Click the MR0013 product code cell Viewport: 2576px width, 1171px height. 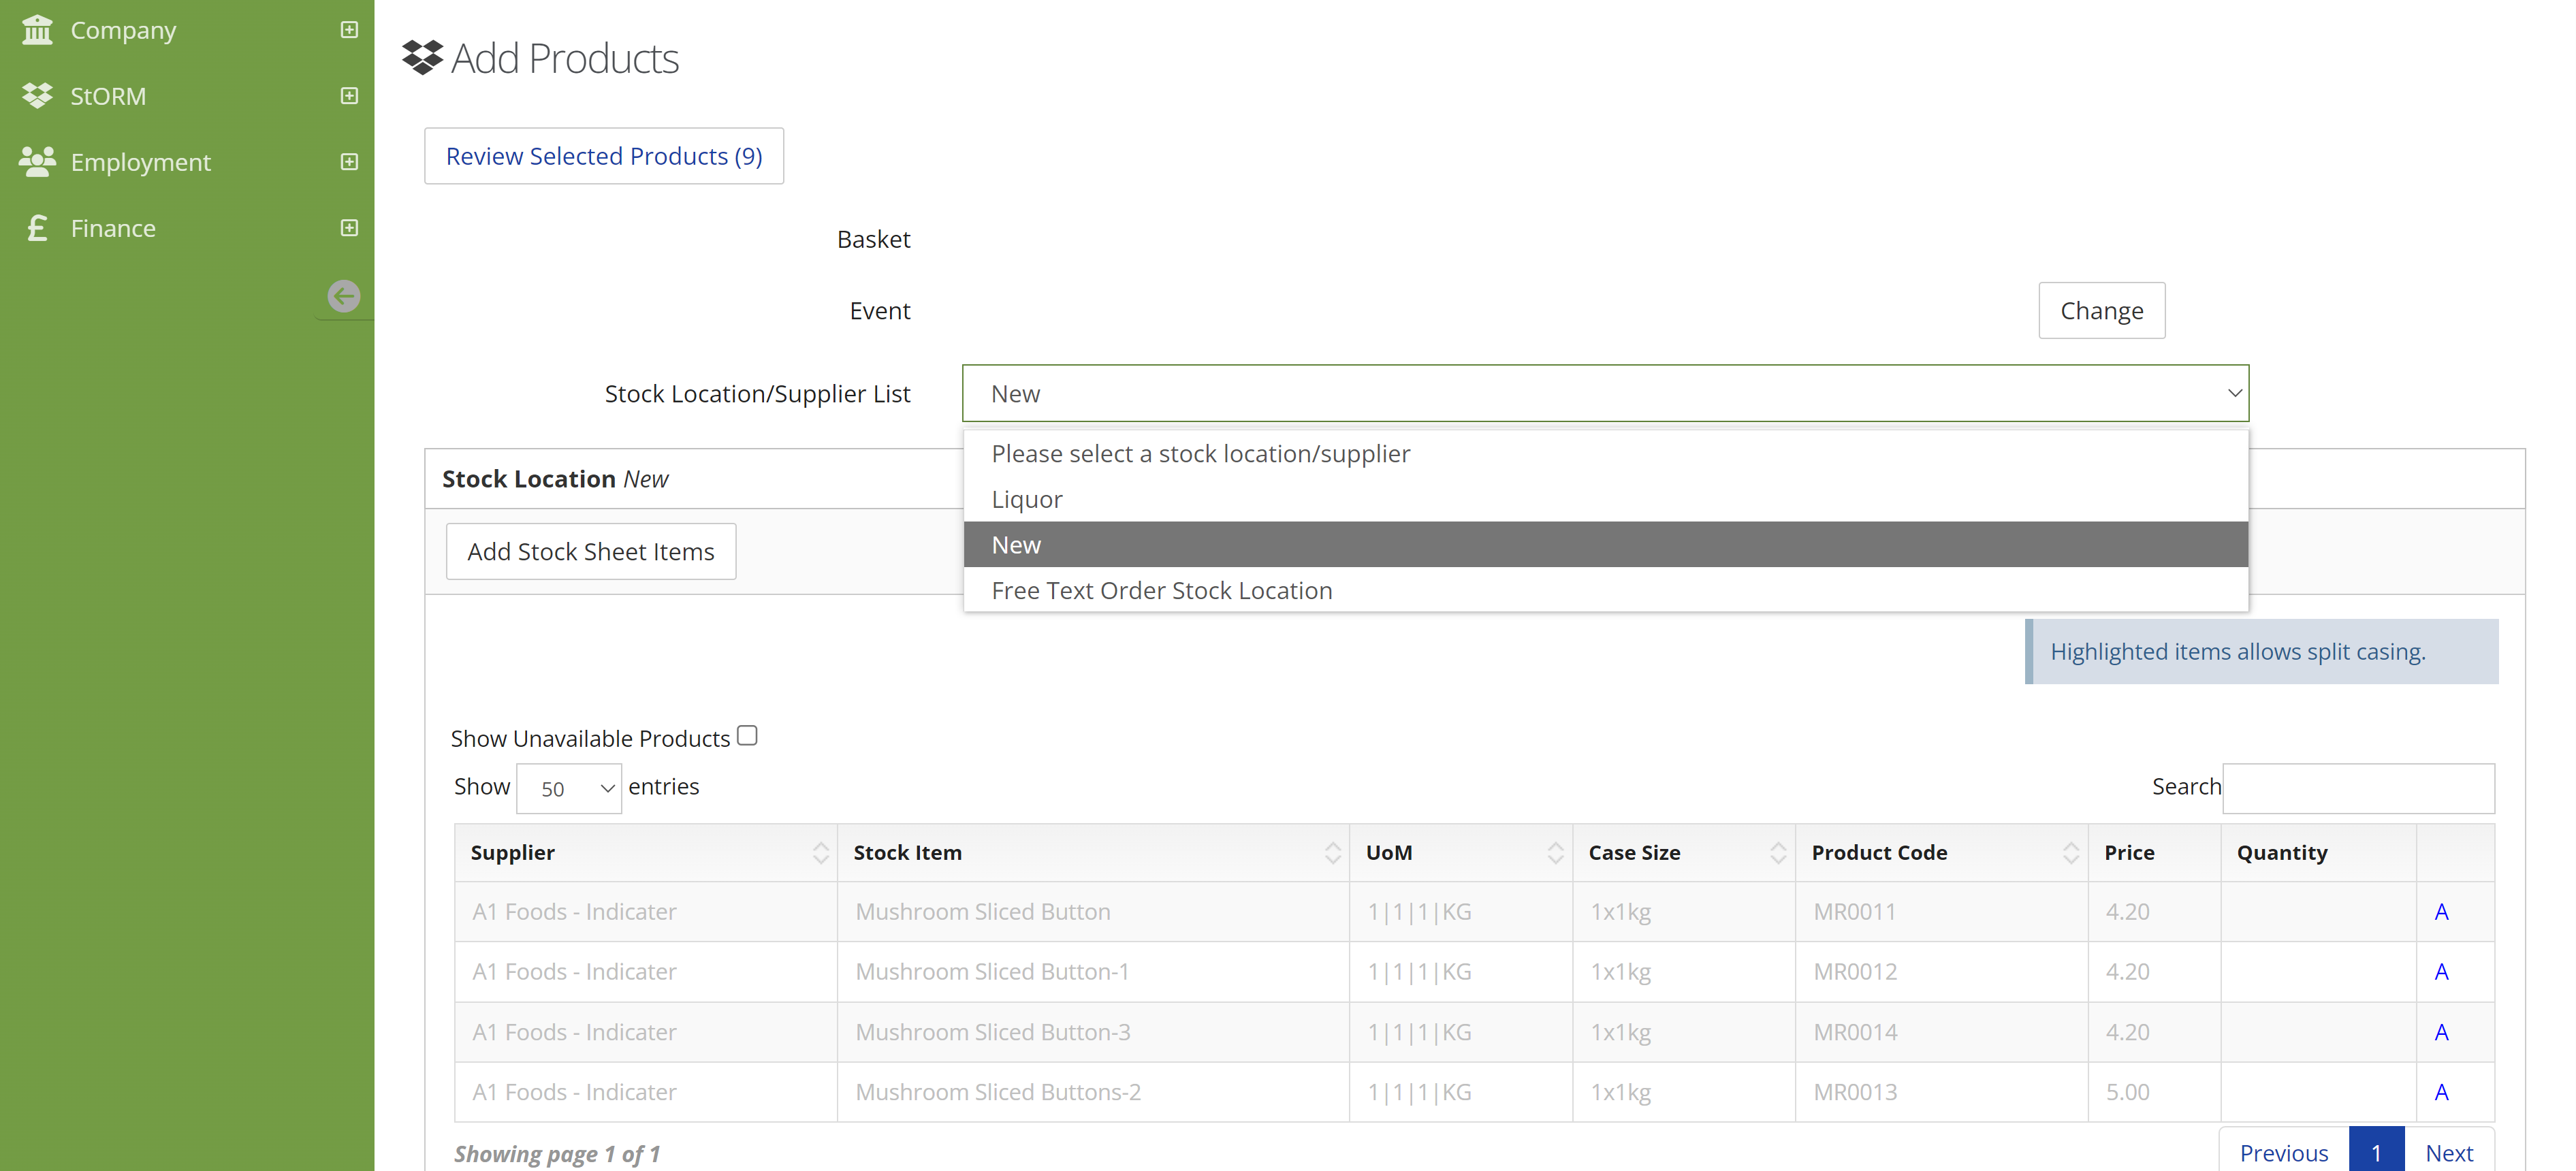pos(1942,1092)
